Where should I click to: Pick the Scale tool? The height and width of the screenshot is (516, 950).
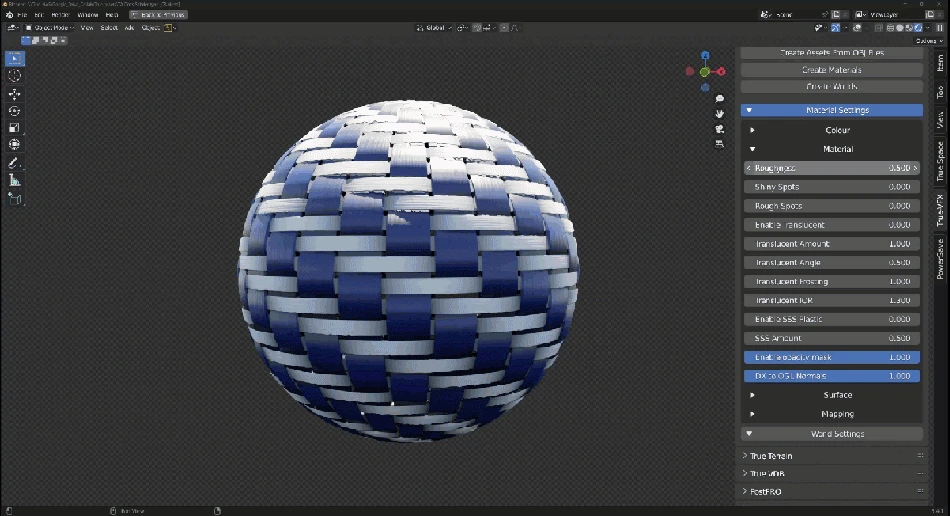tap(15, 128)
